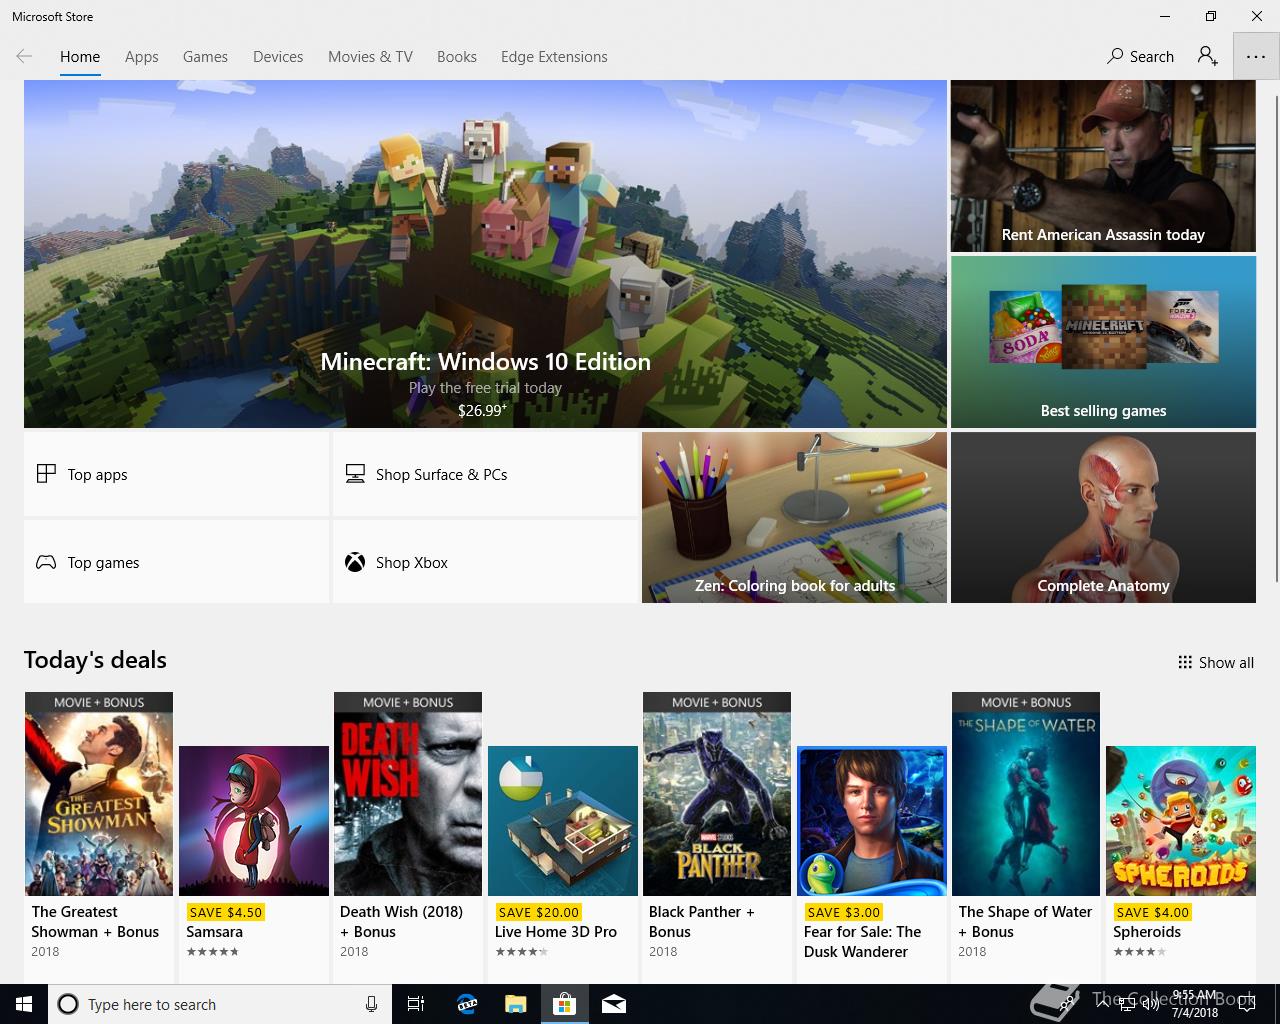
Task: Click the Shop Surface & PCs tile
Action: pyautogui.click(x=485, y=474)
